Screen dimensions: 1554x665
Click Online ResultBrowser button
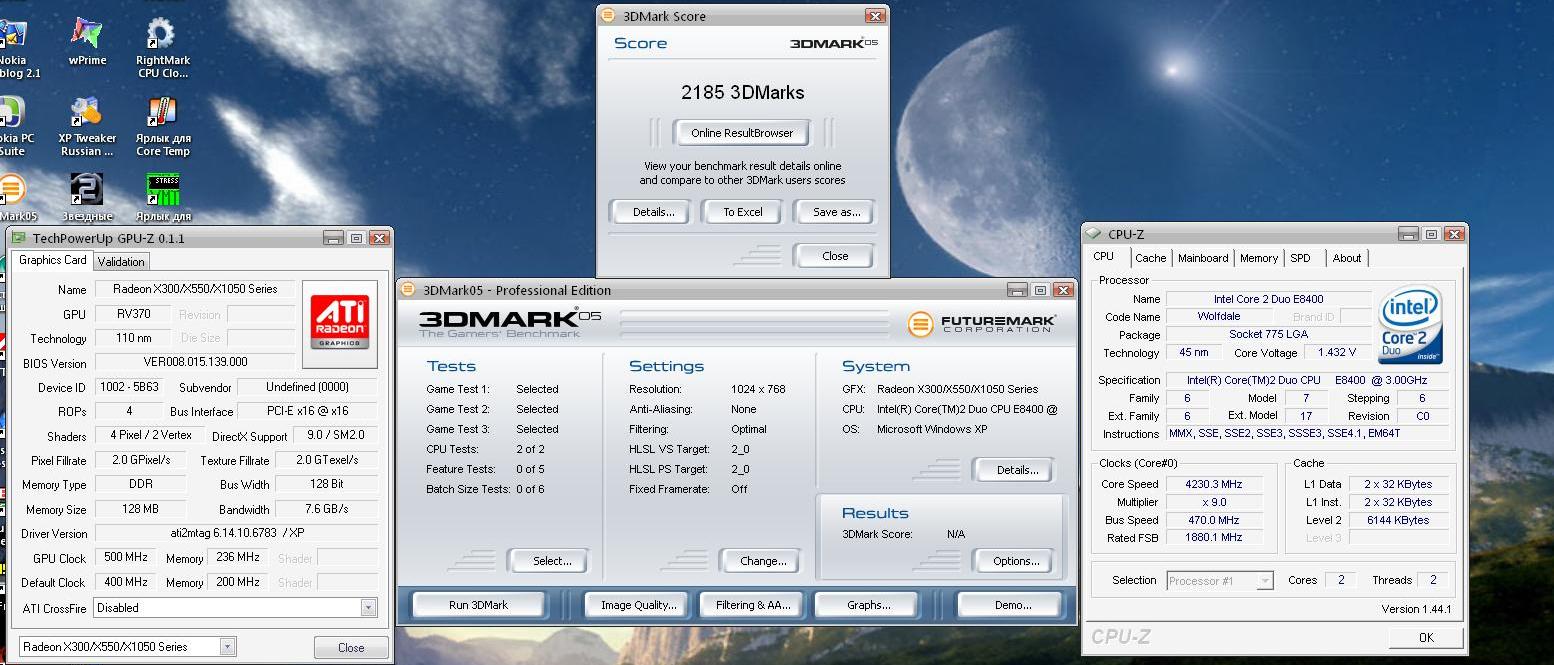click(742, 133)
